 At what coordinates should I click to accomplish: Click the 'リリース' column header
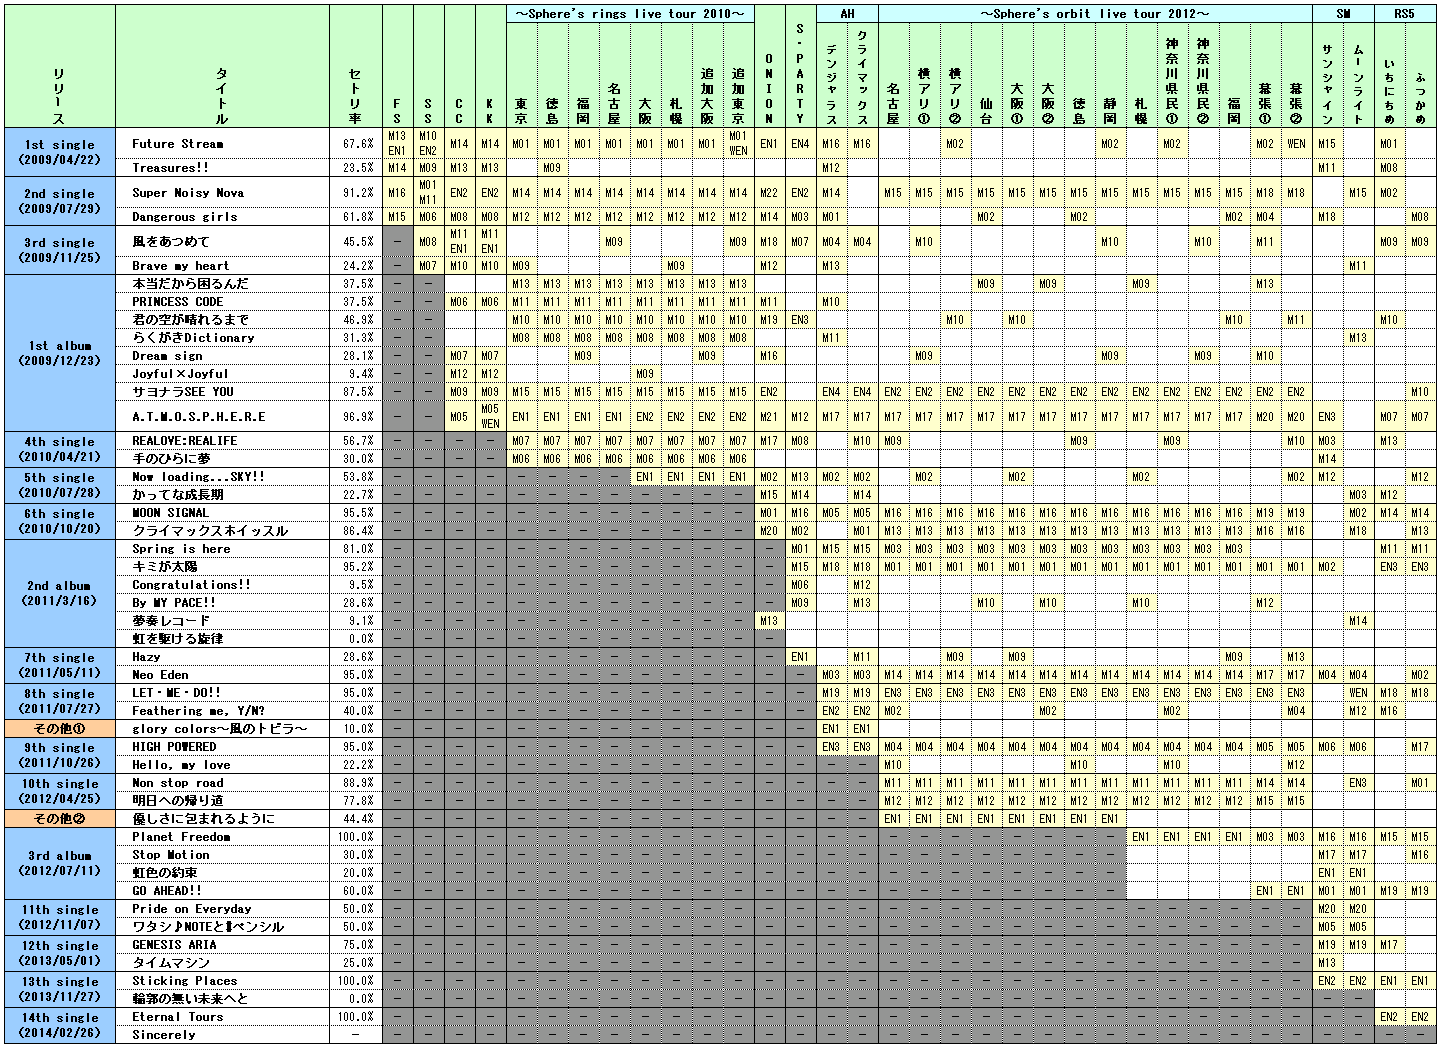(60, 66)
